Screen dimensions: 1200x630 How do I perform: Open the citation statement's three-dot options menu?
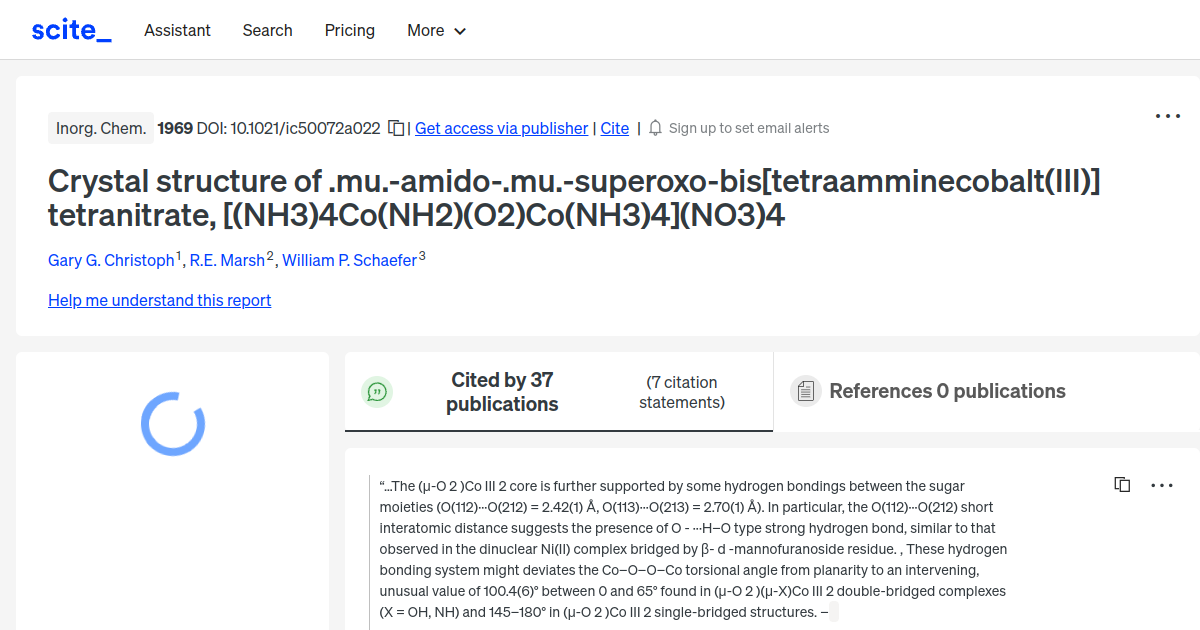[1162, 485]
